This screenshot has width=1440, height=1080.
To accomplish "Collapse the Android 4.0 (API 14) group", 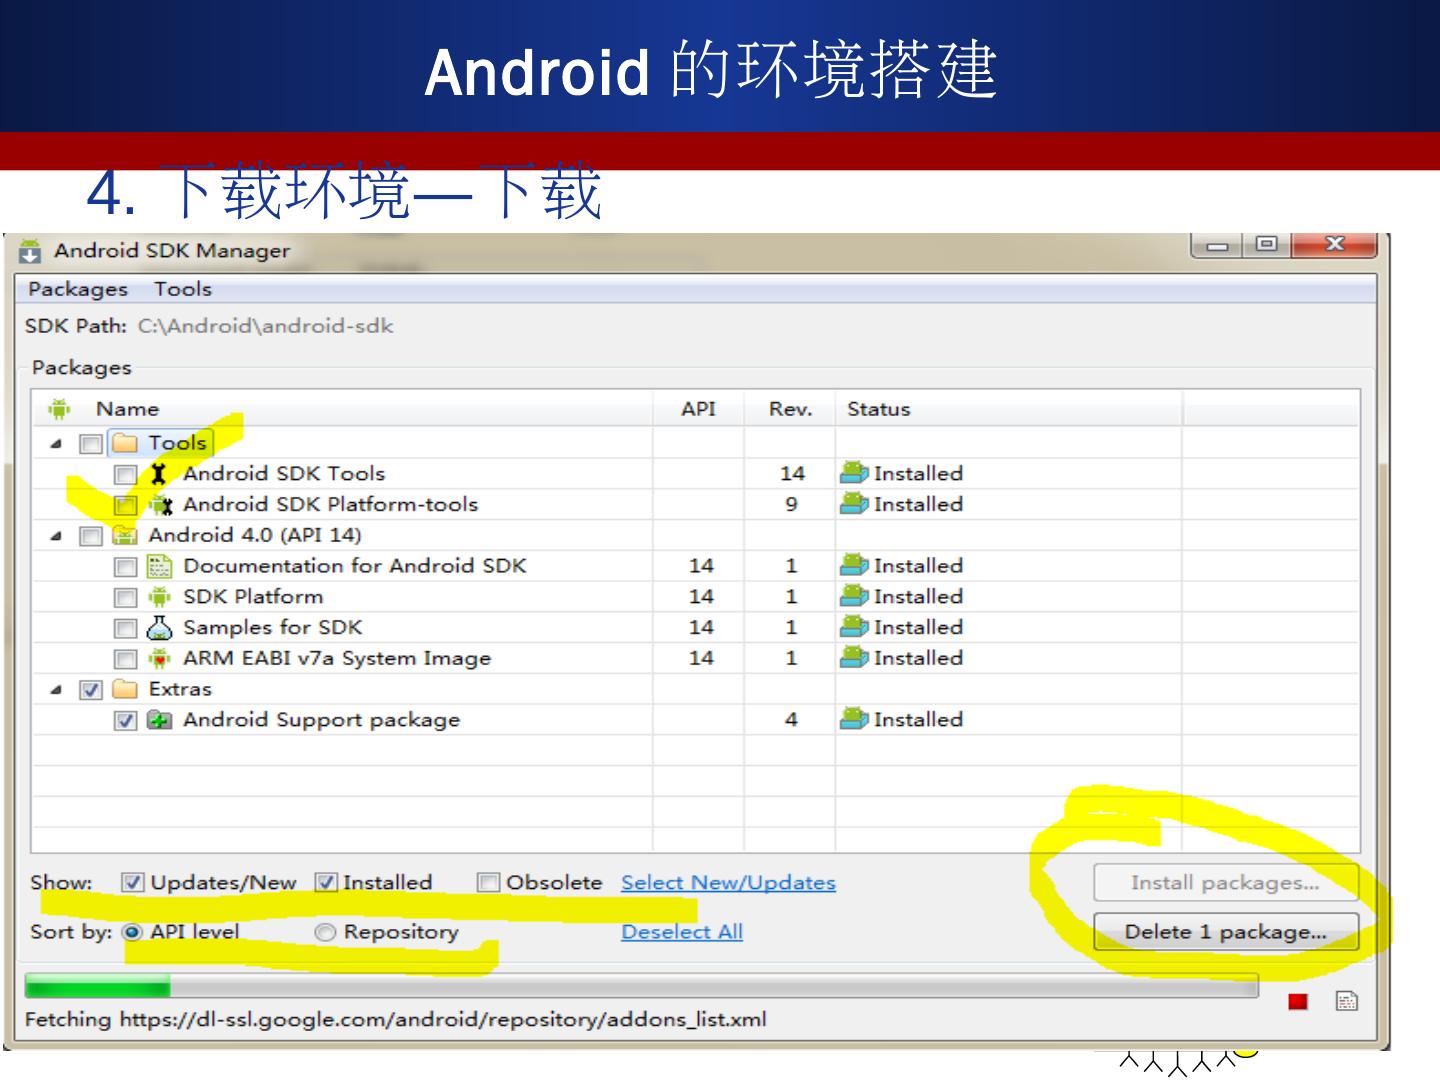I will pos(56,536).
